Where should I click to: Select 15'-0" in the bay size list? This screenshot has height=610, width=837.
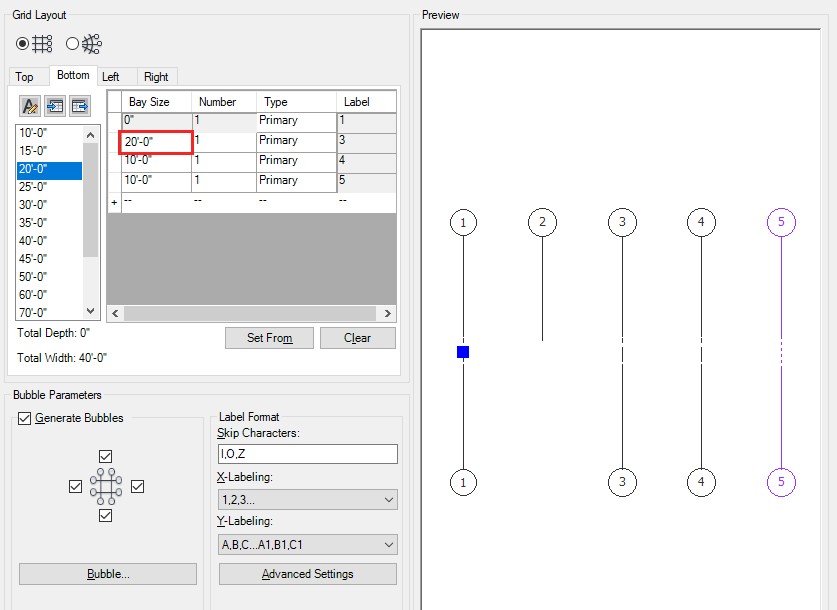pos(49,151)
